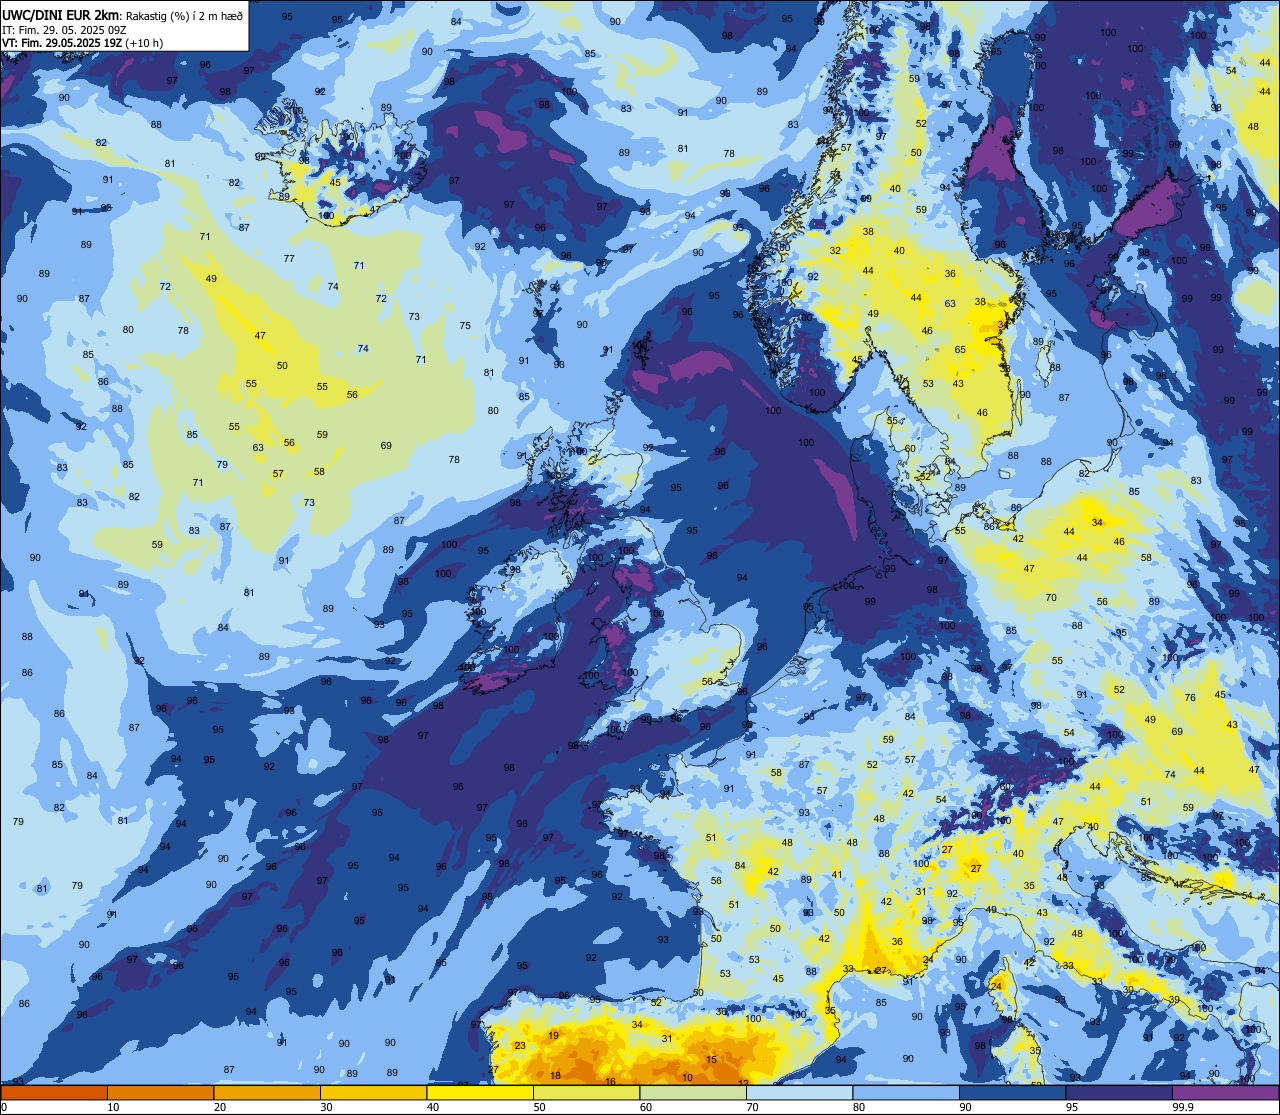The image size is (1280, 1115).
Task: Click the 0–10% dark orange legend swatch
Action: (x=54, y=1093)
